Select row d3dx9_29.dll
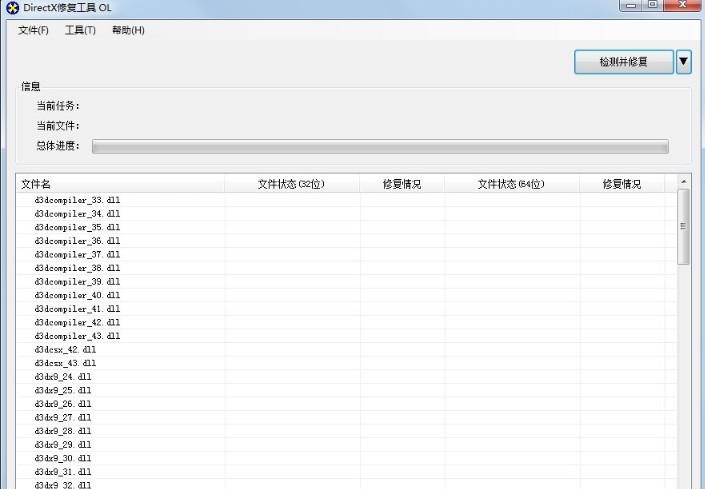705x489 pixels. pos(347,445)
